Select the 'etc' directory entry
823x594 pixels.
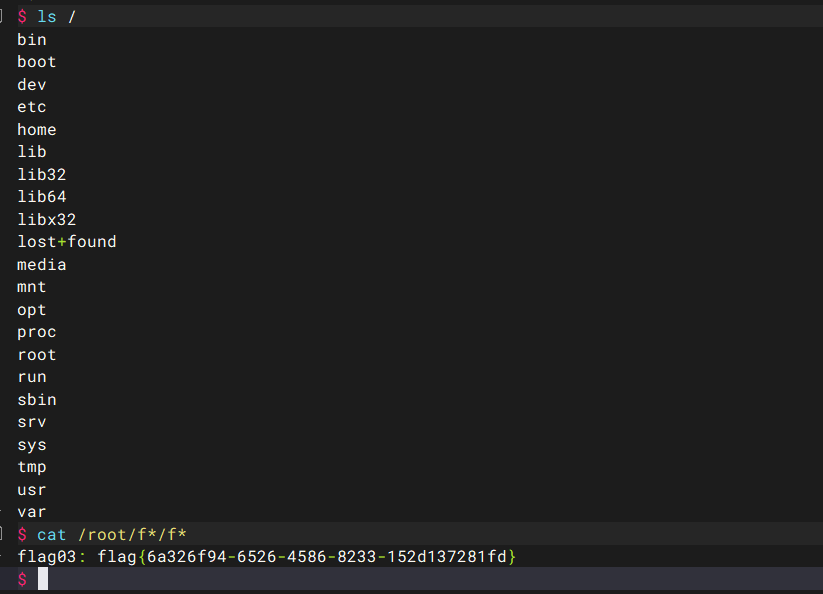point(31,107)
